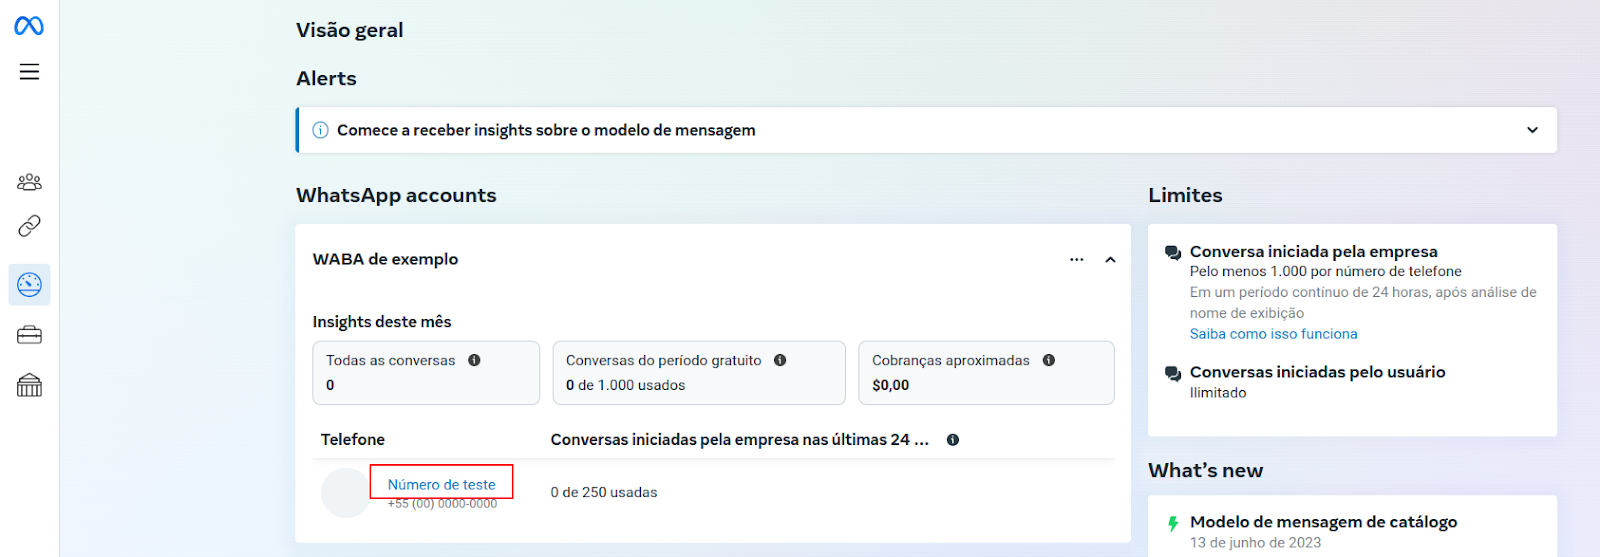Open Modelo de mensagem de catálogo item
This screenshot has height=557, width=1600.
[x=1323, y=522]
